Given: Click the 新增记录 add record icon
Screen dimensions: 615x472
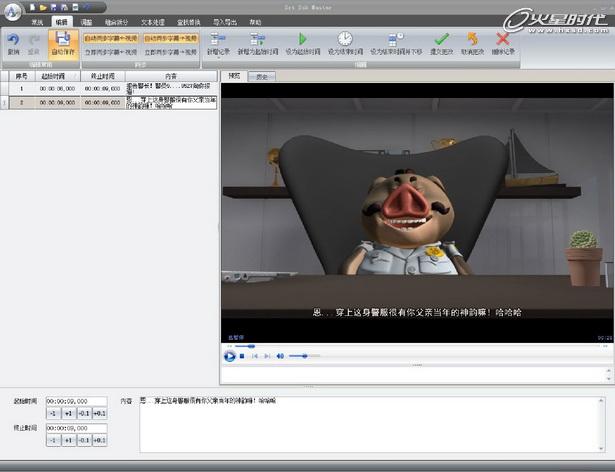Looking at the screenshot, I should coord(217,39).
